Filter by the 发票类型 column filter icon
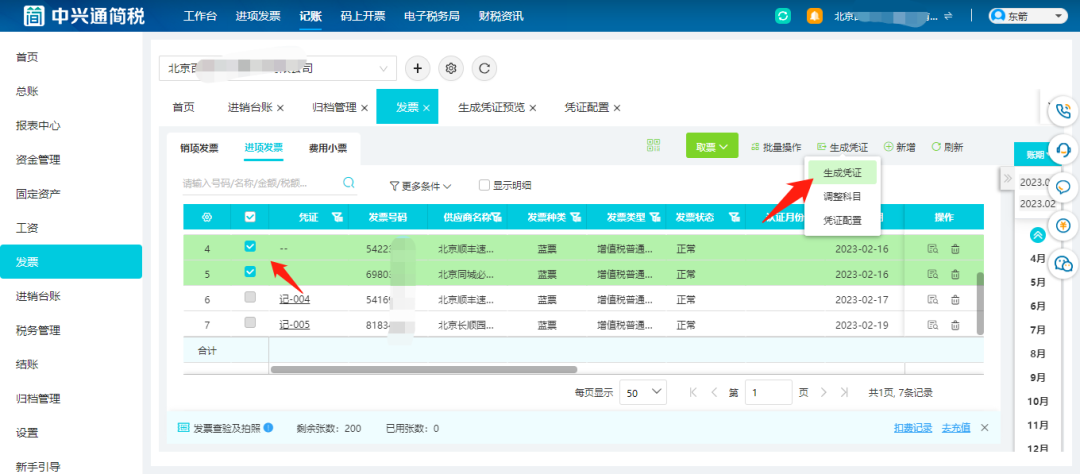 click(x=654, y=217)
